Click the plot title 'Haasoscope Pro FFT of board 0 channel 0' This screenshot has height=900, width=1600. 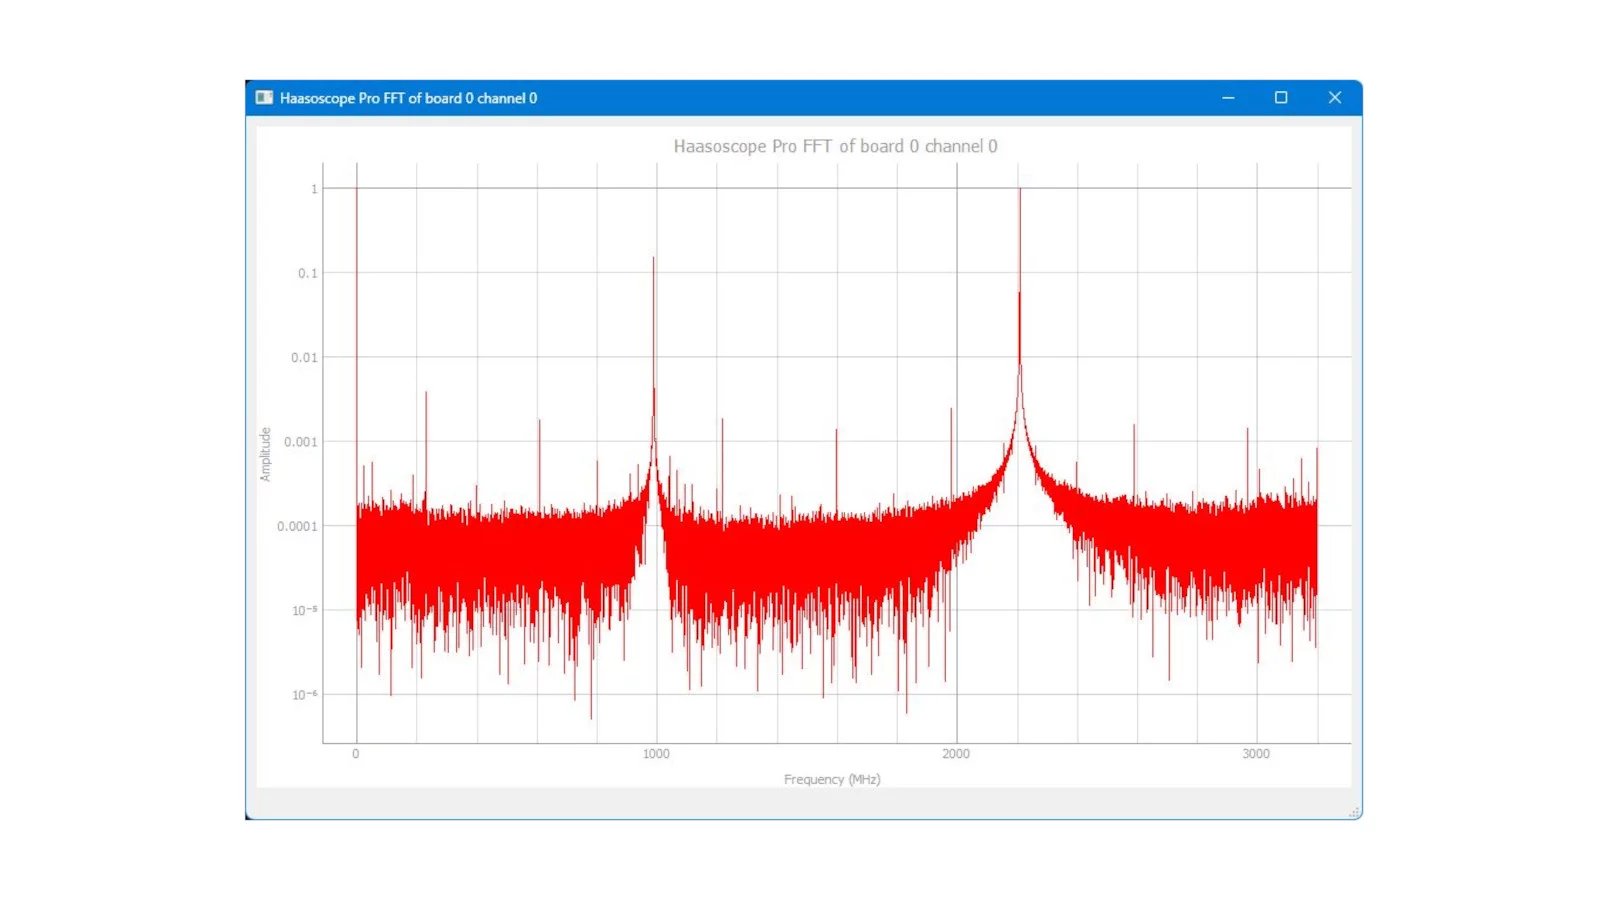coord(835,146)
